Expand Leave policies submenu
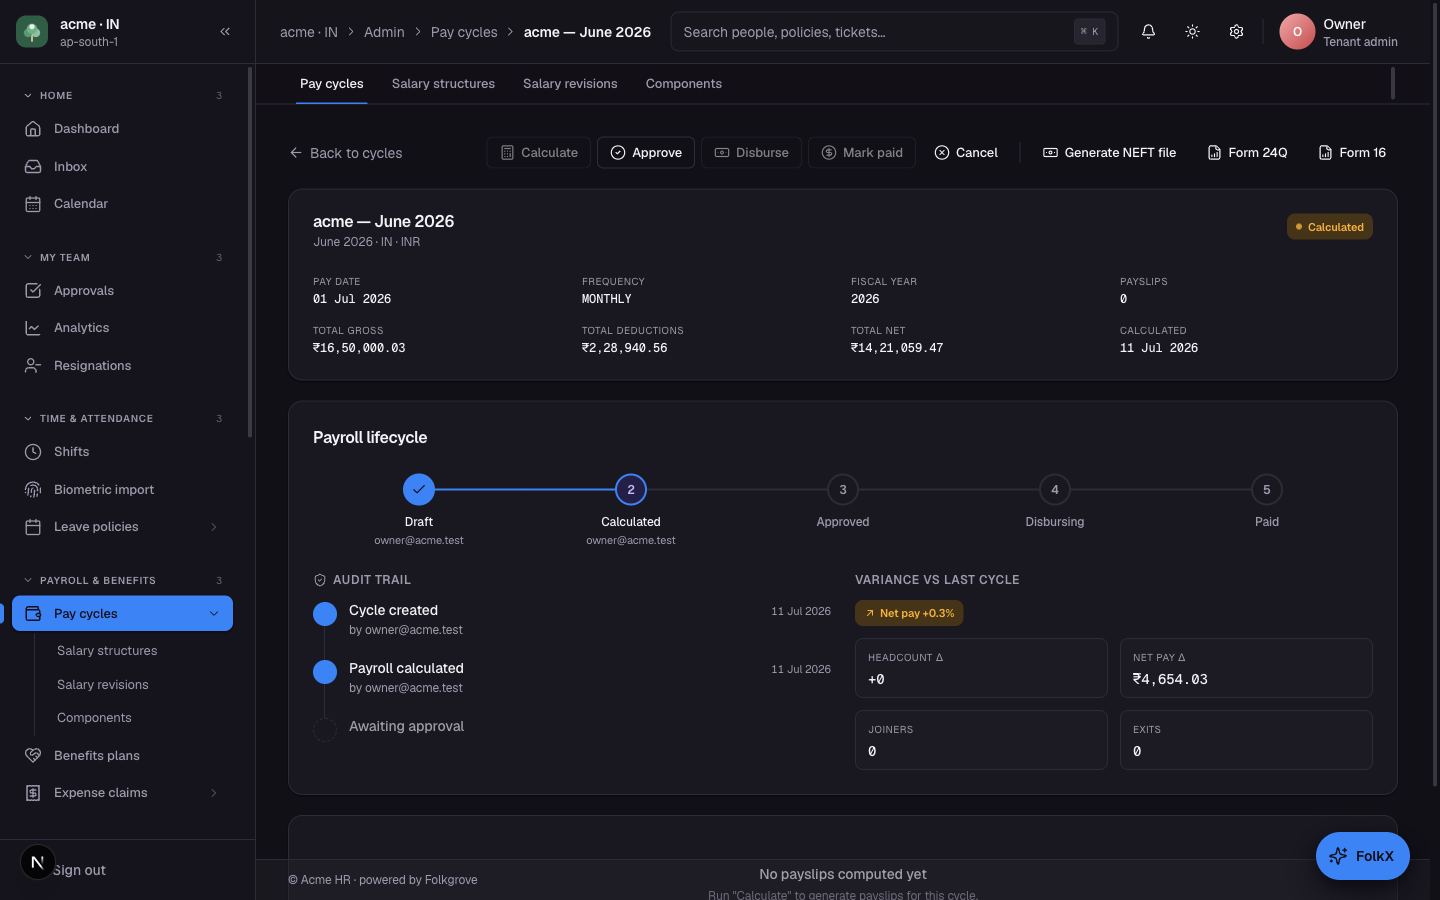 (x=213, y=527)
